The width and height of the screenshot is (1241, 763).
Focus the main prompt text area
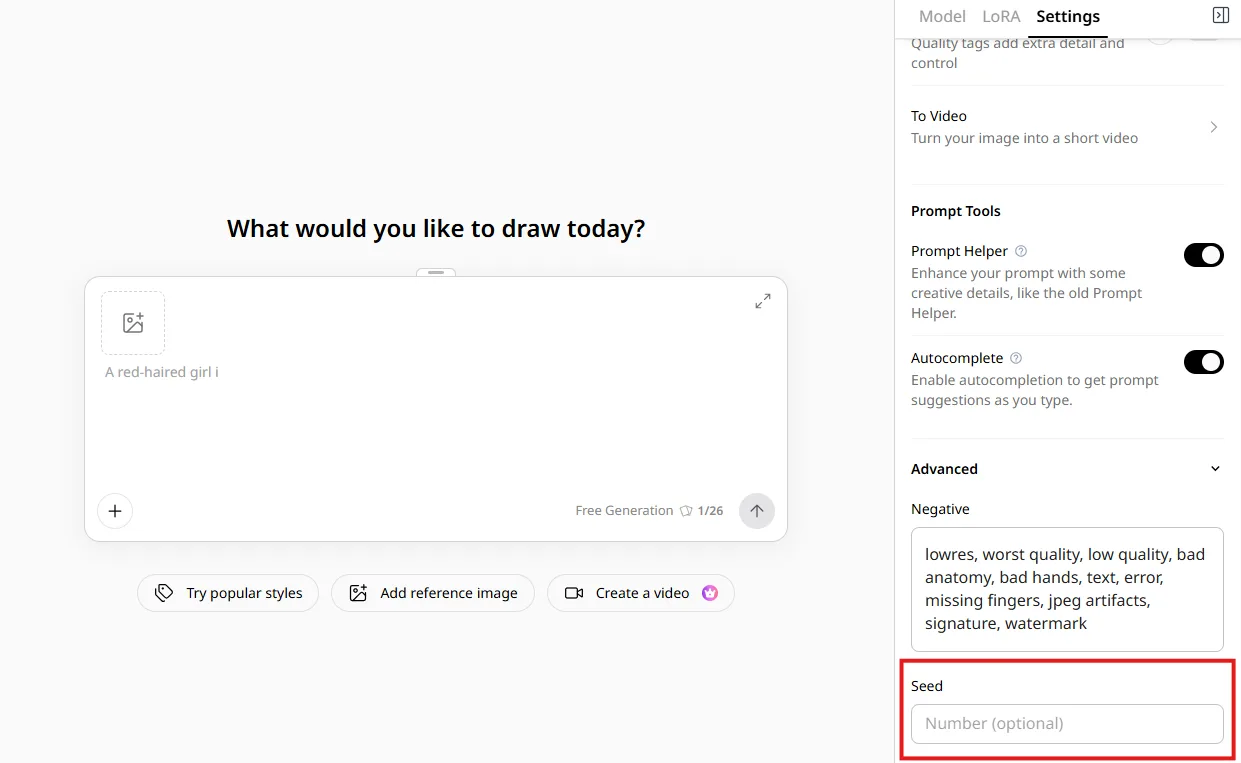click(x=436, y=420)
